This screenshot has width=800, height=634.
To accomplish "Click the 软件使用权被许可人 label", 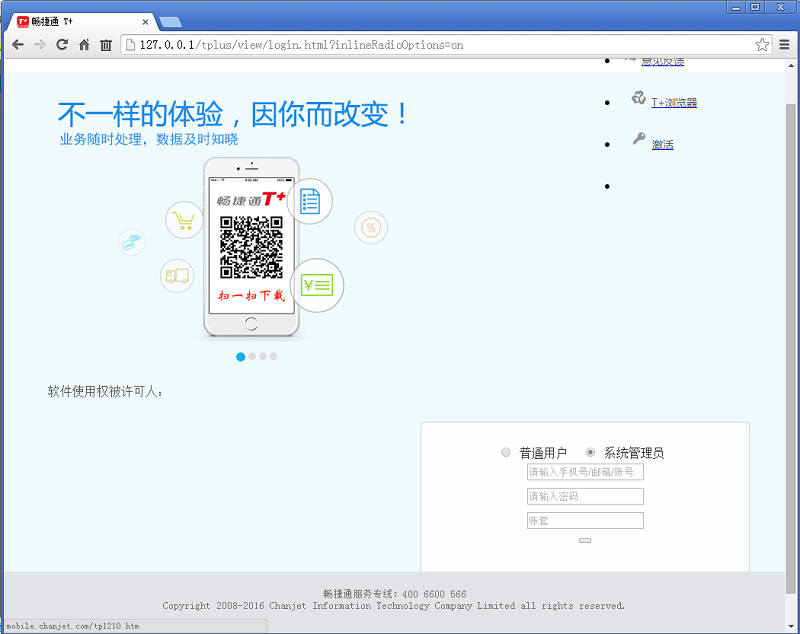I will tap(105, 391).
